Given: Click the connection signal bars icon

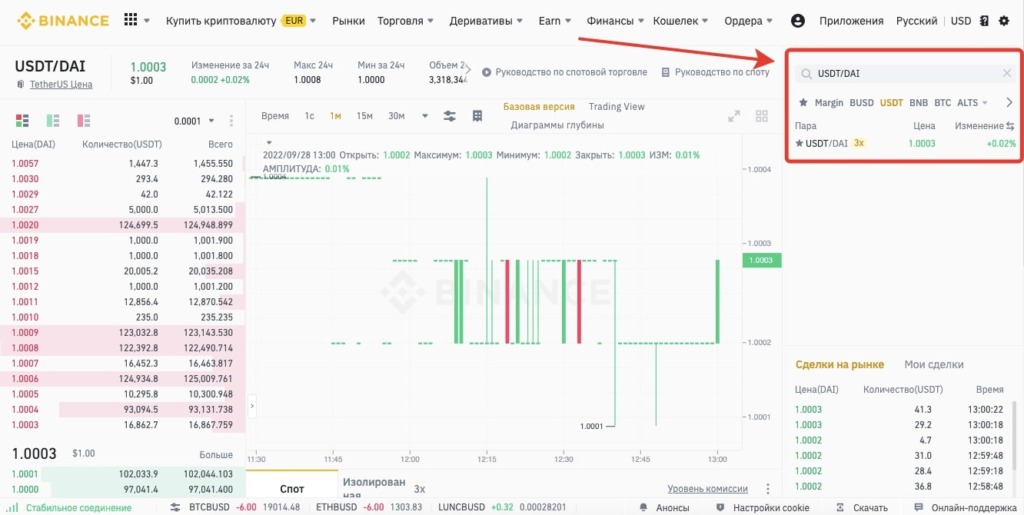Looking at the screenshot, I should coord(13,507).
